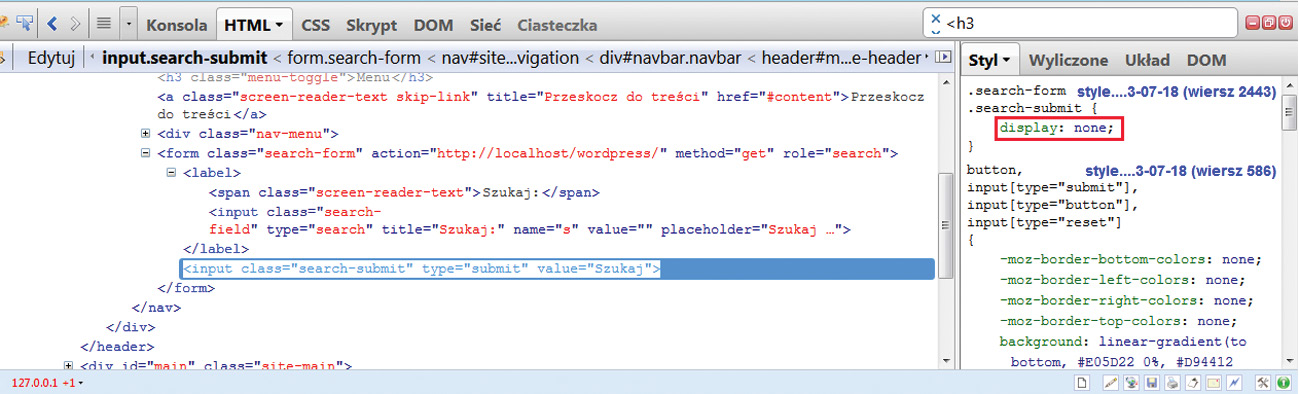Viewport: 1299px width, 394px height.
Task: Activate the element inspect pointer tool
Action: tap(24, 23)
